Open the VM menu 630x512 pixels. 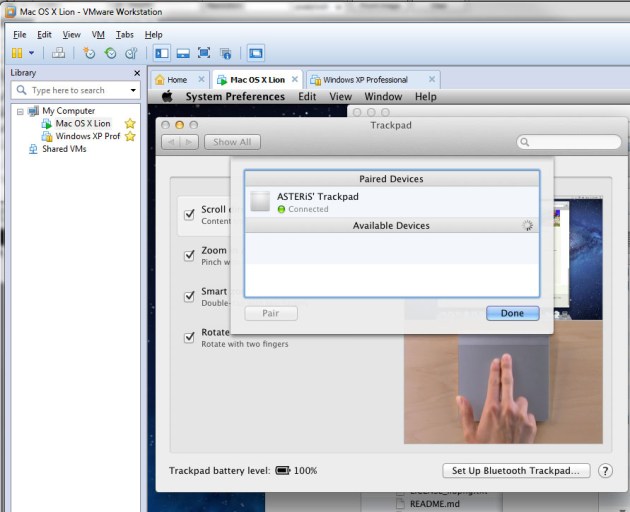(98, 34)
